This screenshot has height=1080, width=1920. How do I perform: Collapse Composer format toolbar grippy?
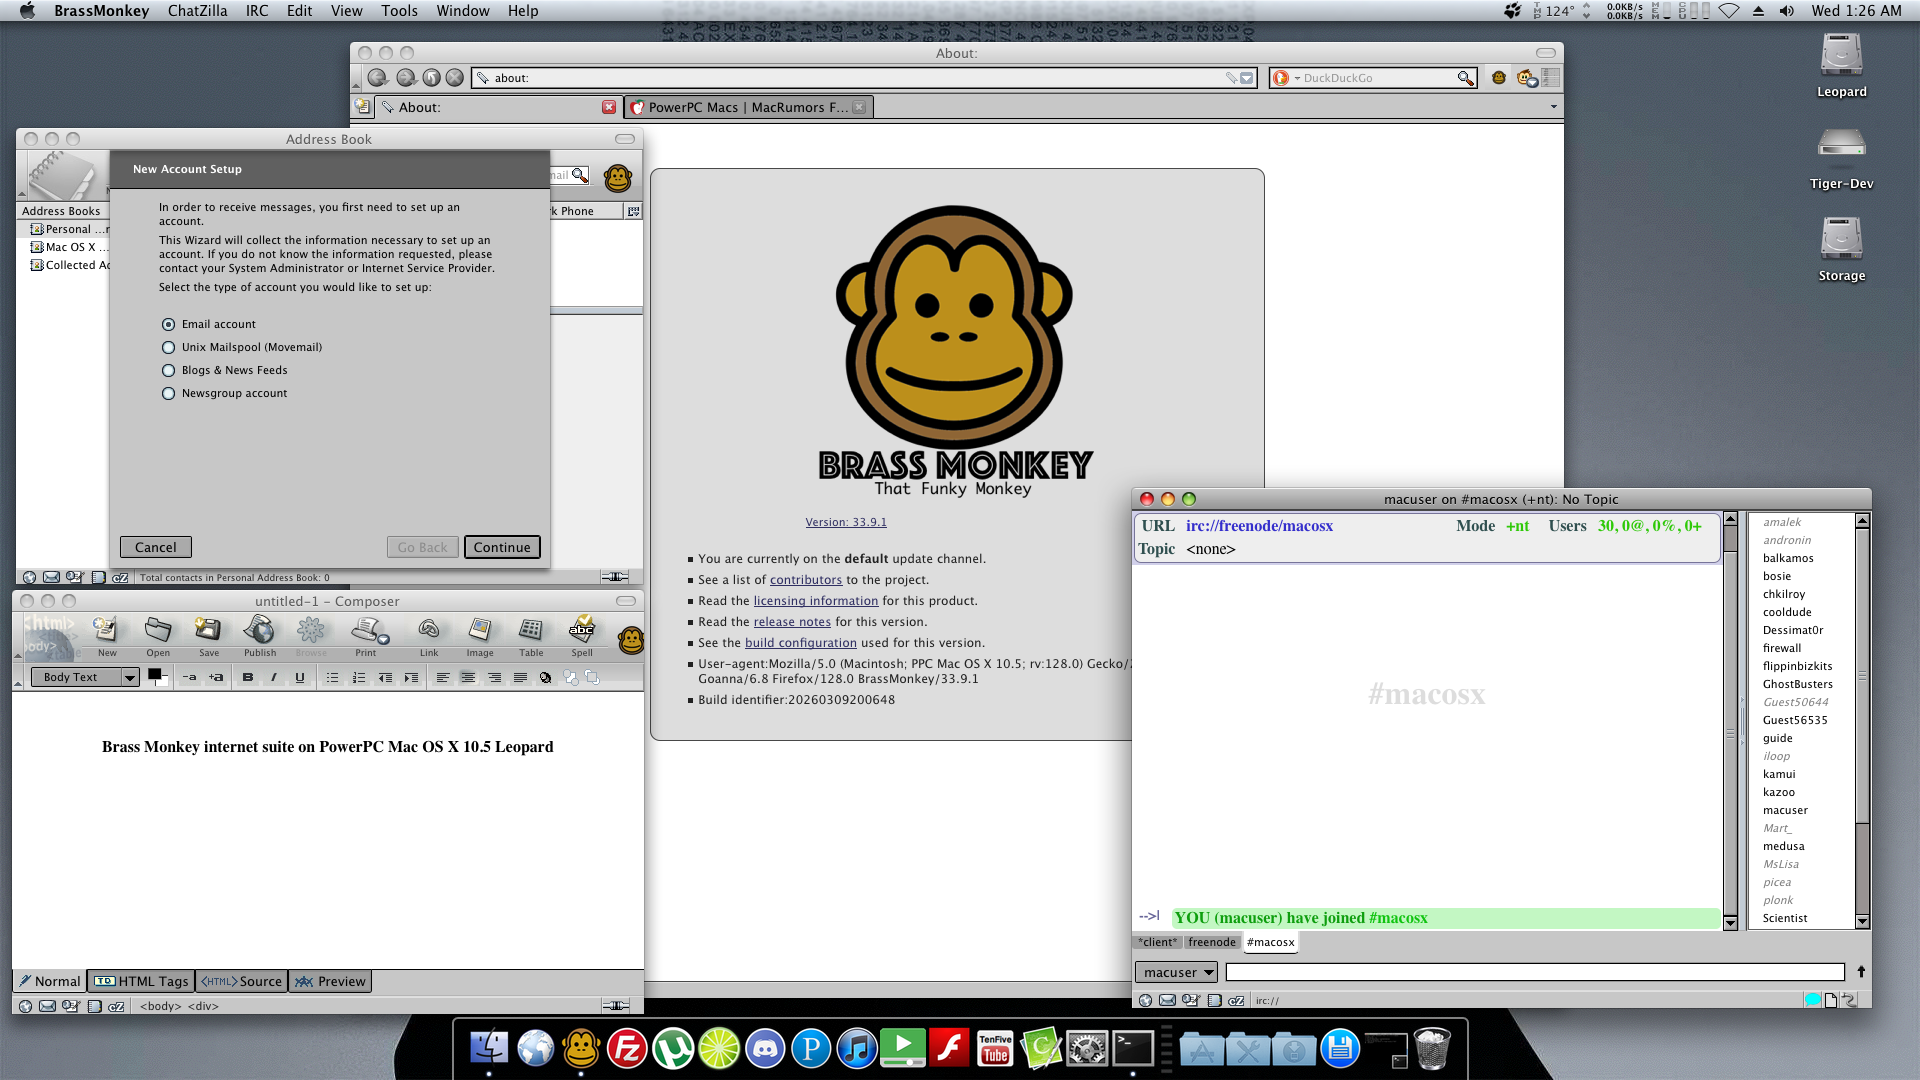tap(17, 678)
